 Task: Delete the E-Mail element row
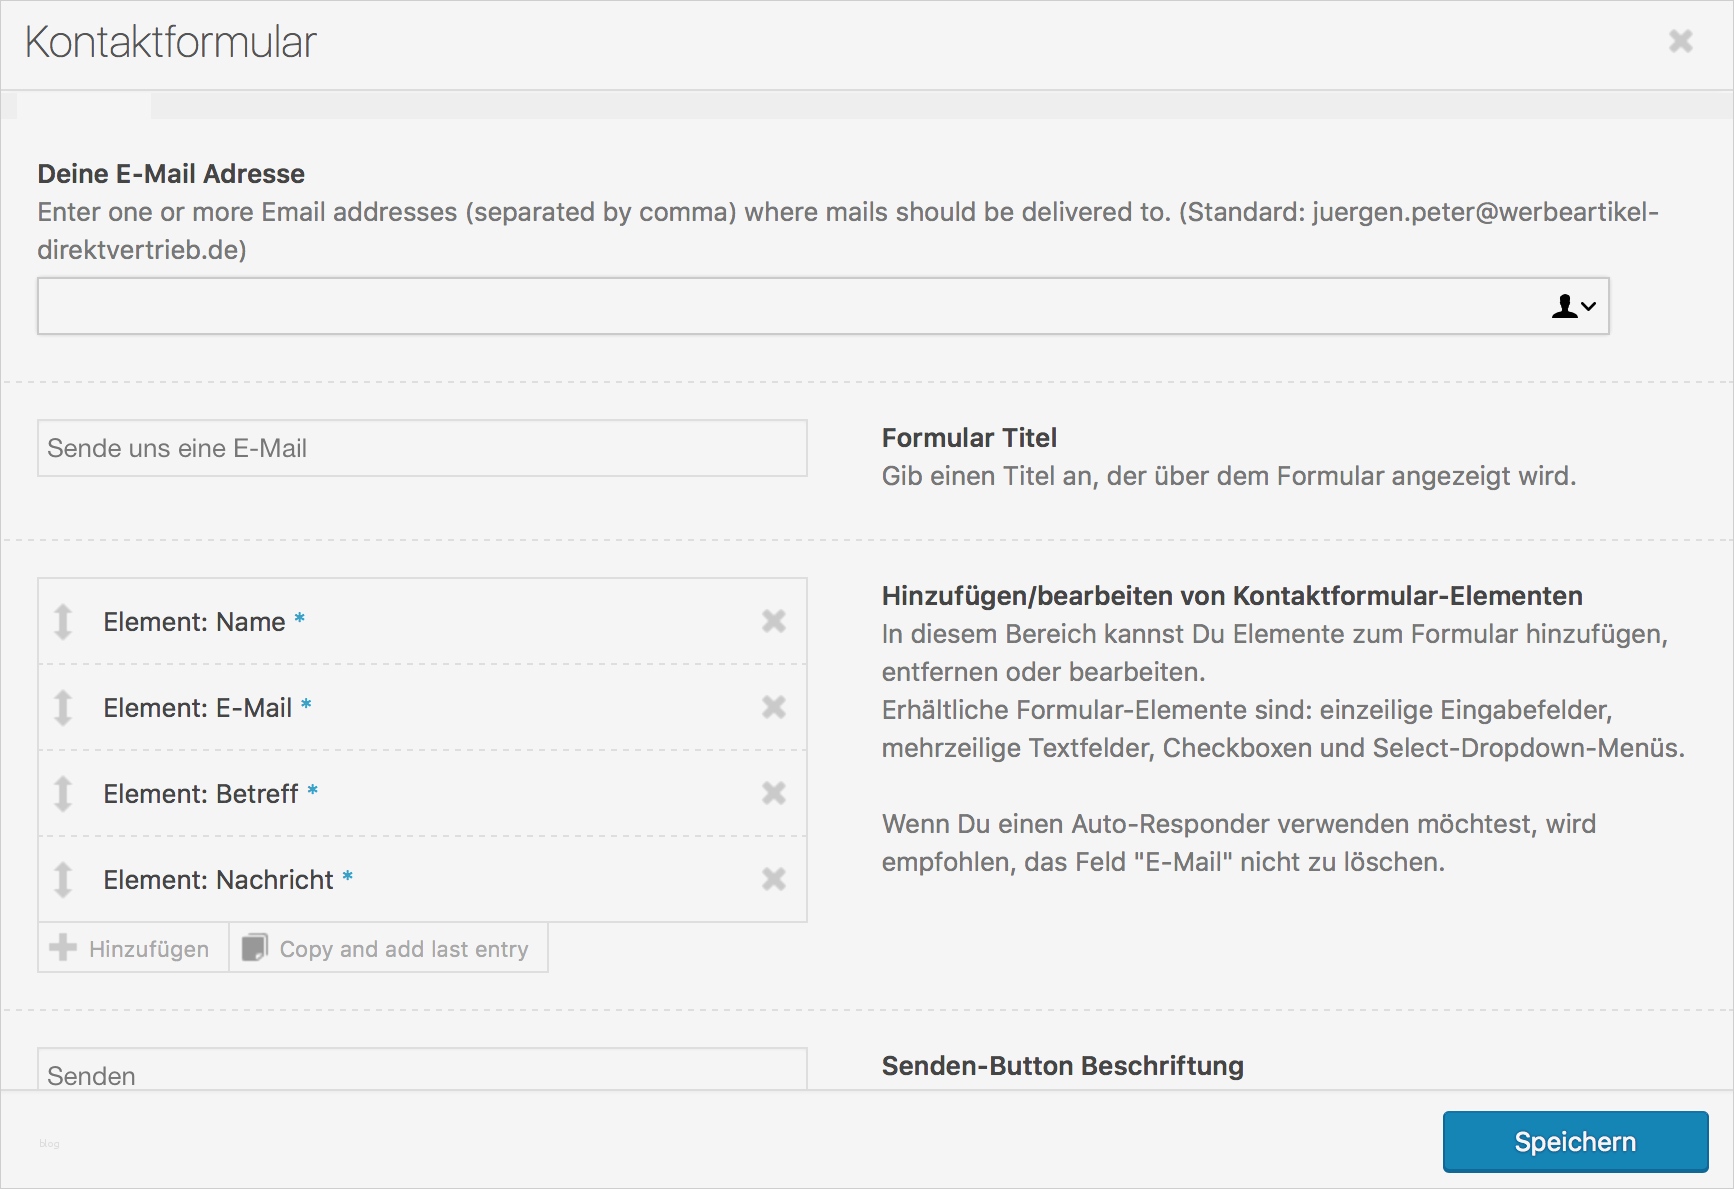(773, 707)
